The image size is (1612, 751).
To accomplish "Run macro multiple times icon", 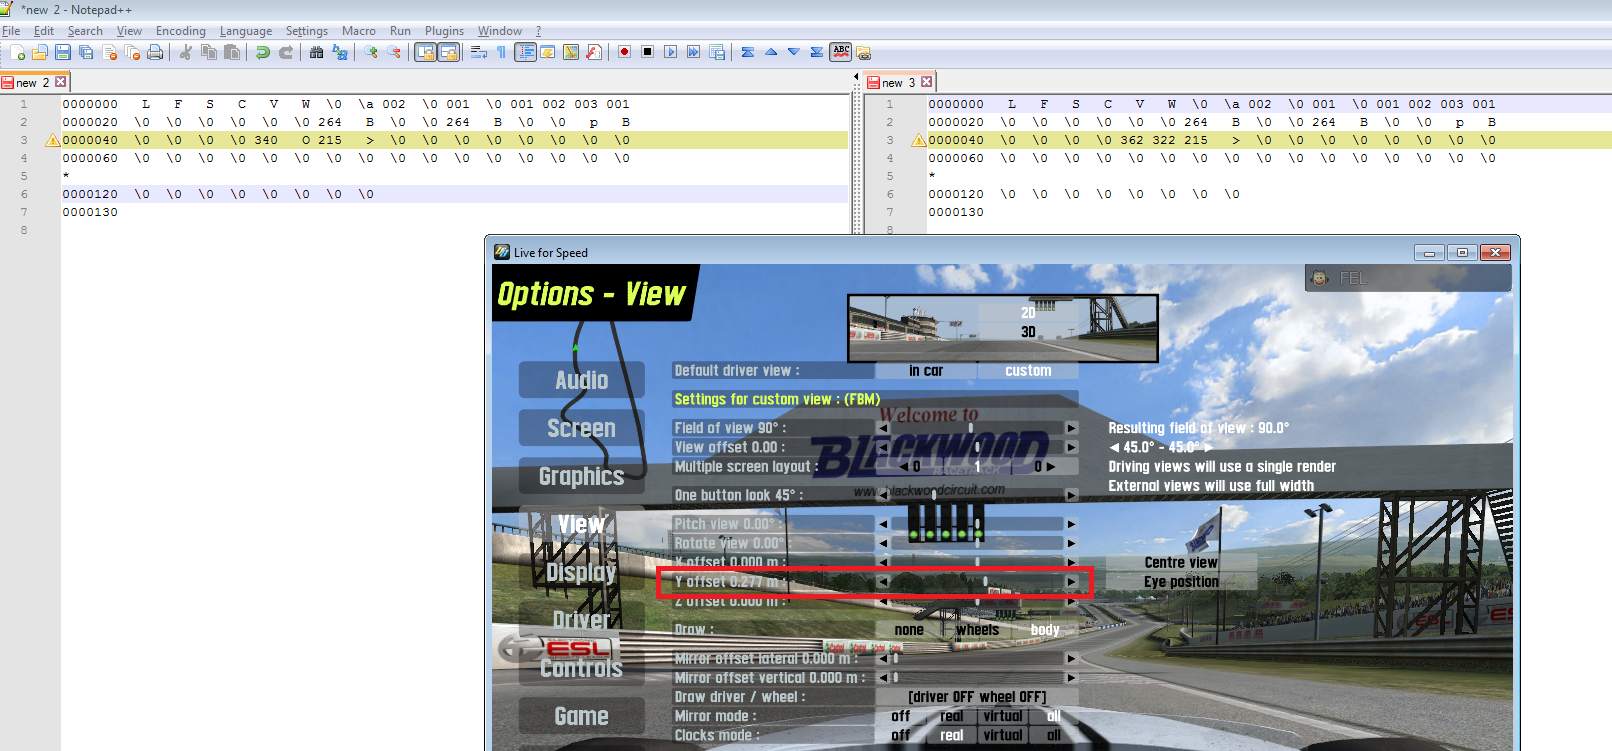I will 694,52.
